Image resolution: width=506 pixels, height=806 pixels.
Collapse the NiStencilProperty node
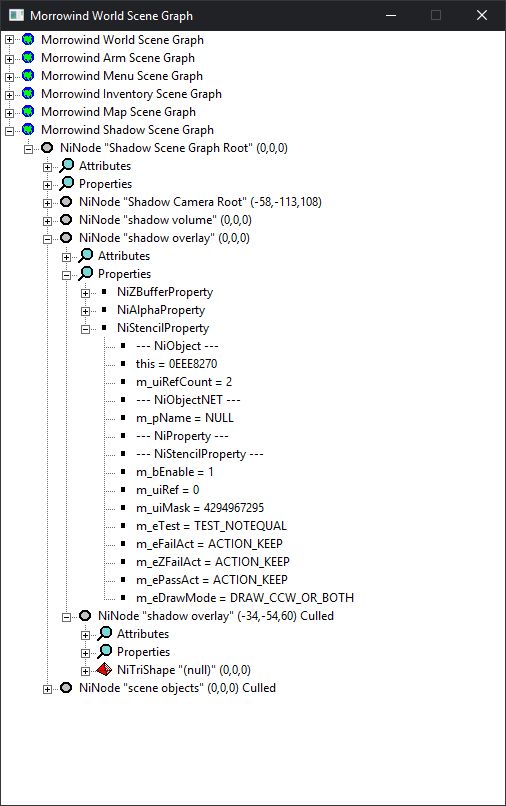click(x=85, y=329)
